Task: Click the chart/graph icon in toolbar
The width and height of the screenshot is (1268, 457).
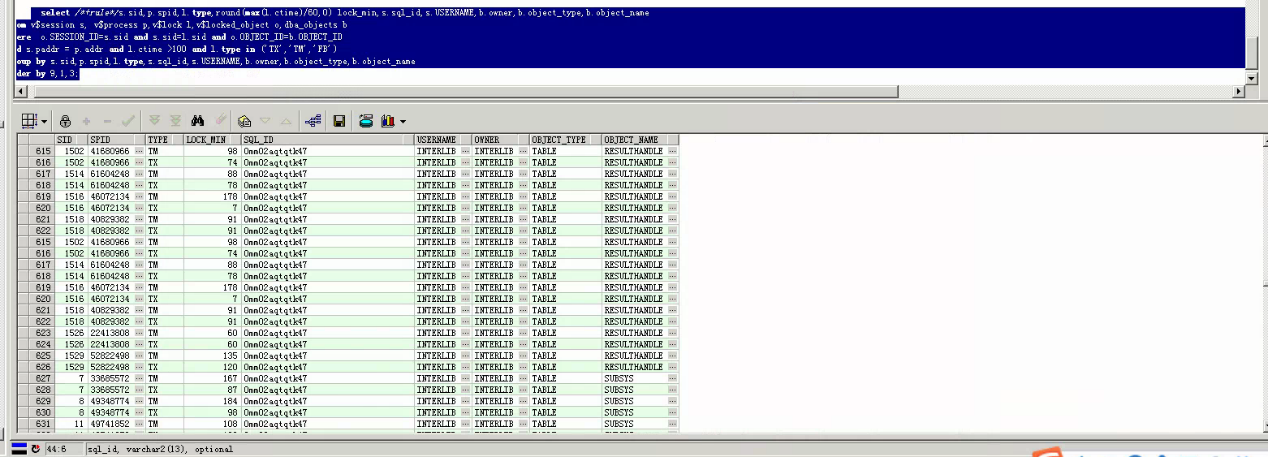Action: (x=387, y=121)
